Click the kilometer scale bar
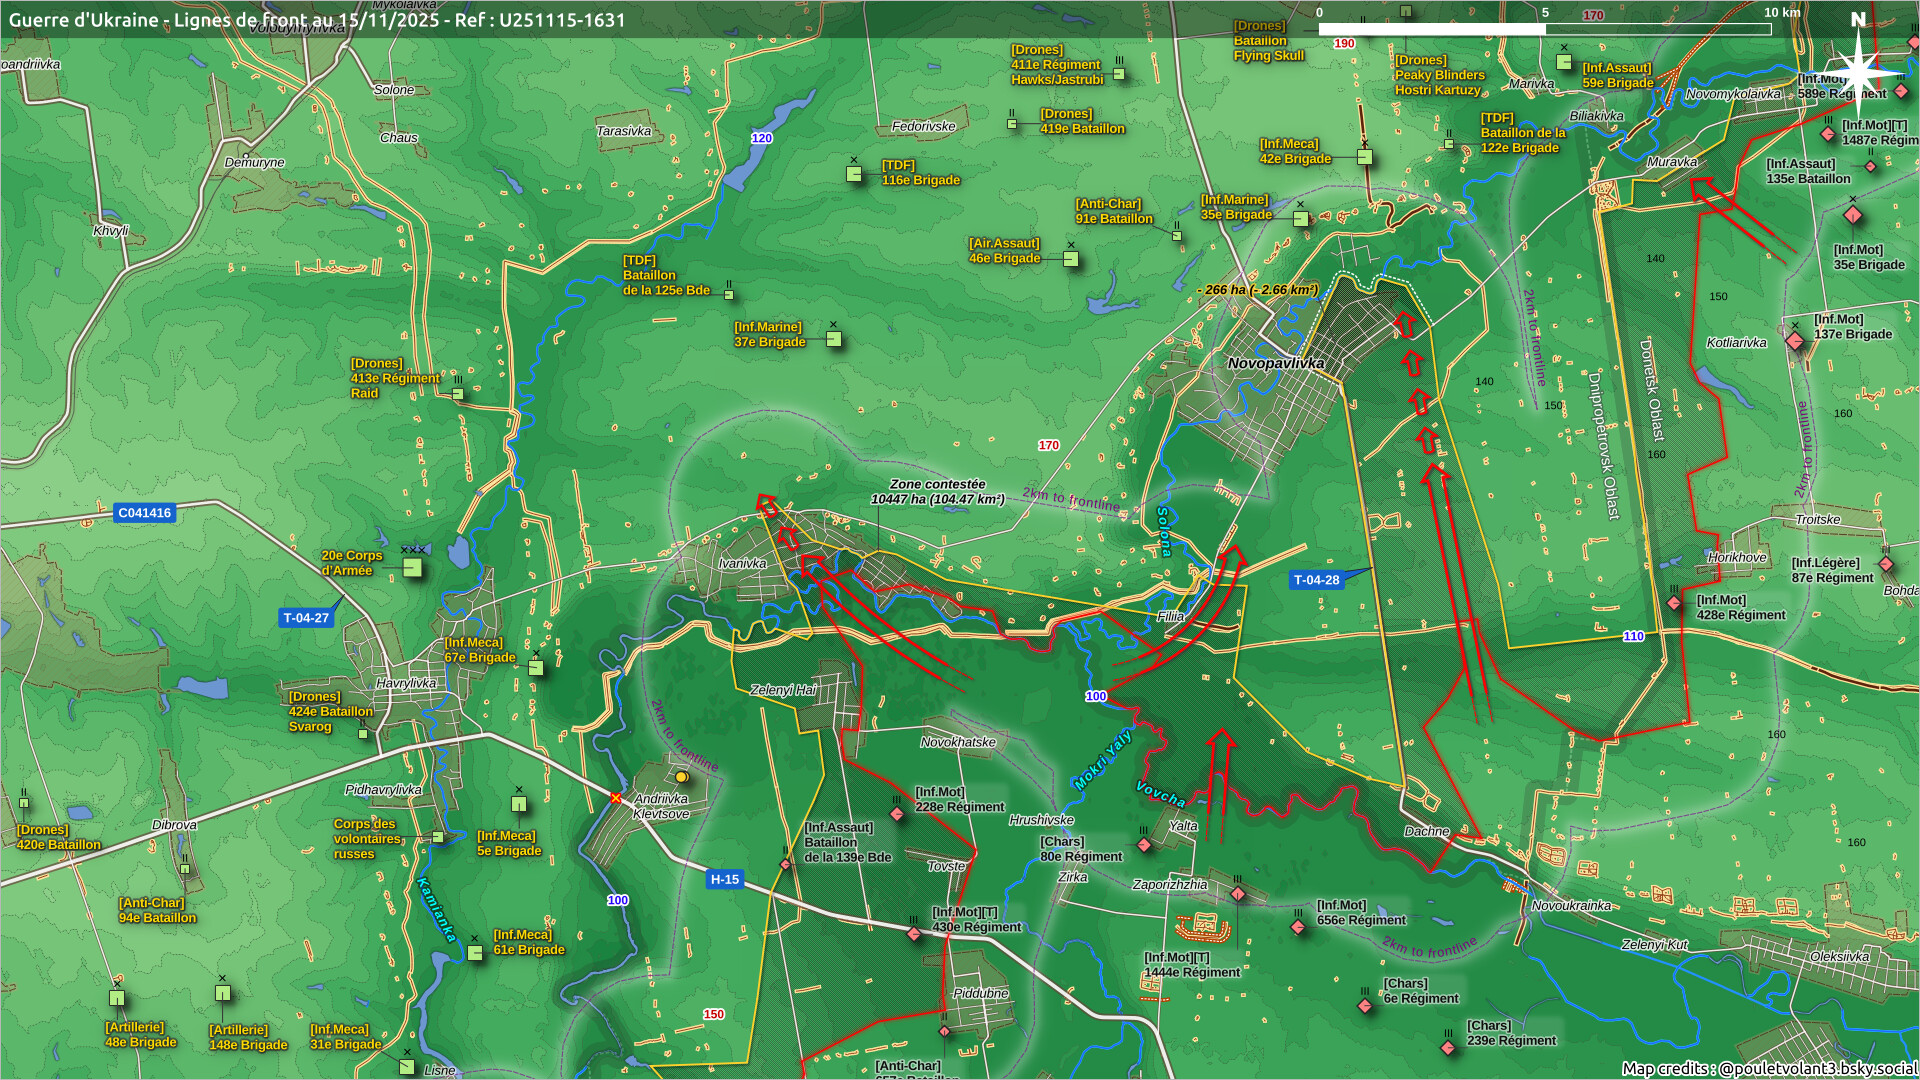This screenshot has width=1920, height=1080. [x=1544, y=29]
